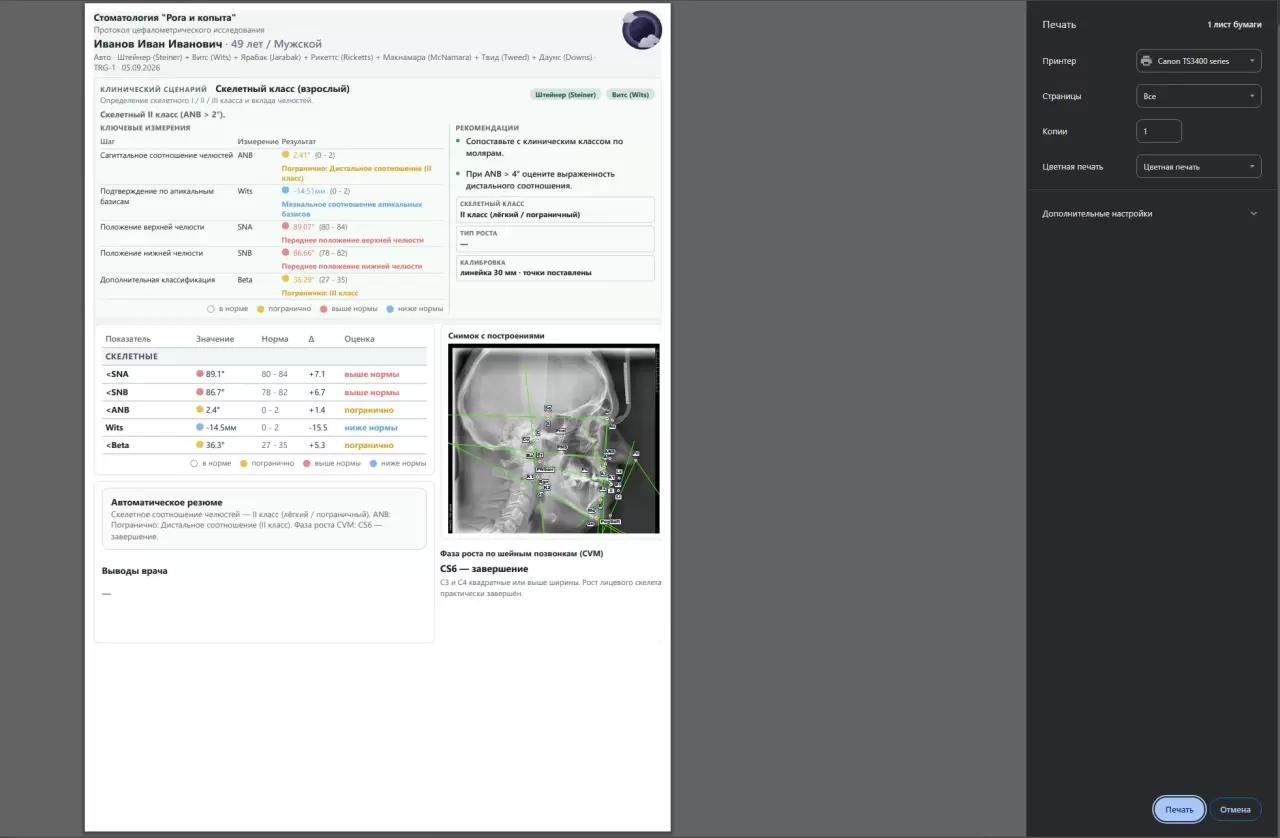The image size is (1280, 838).
Task: Click the Отмена button
Action: click(1235, 809)
